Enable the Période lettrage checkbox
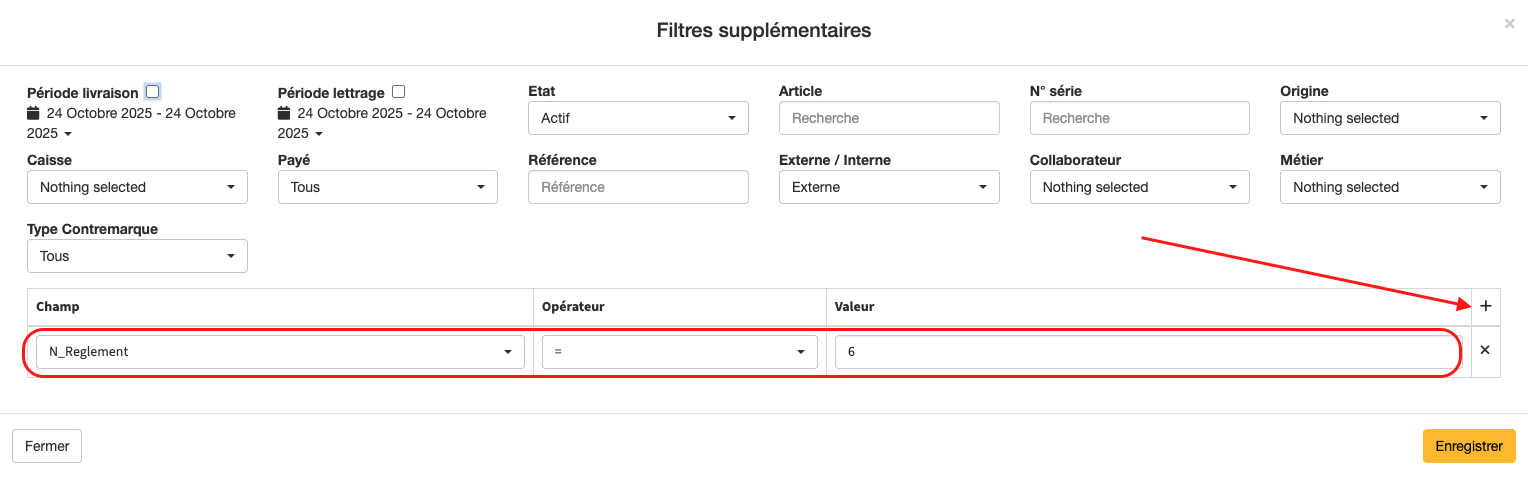This screenshot has height=477, width=1528. 399,91
